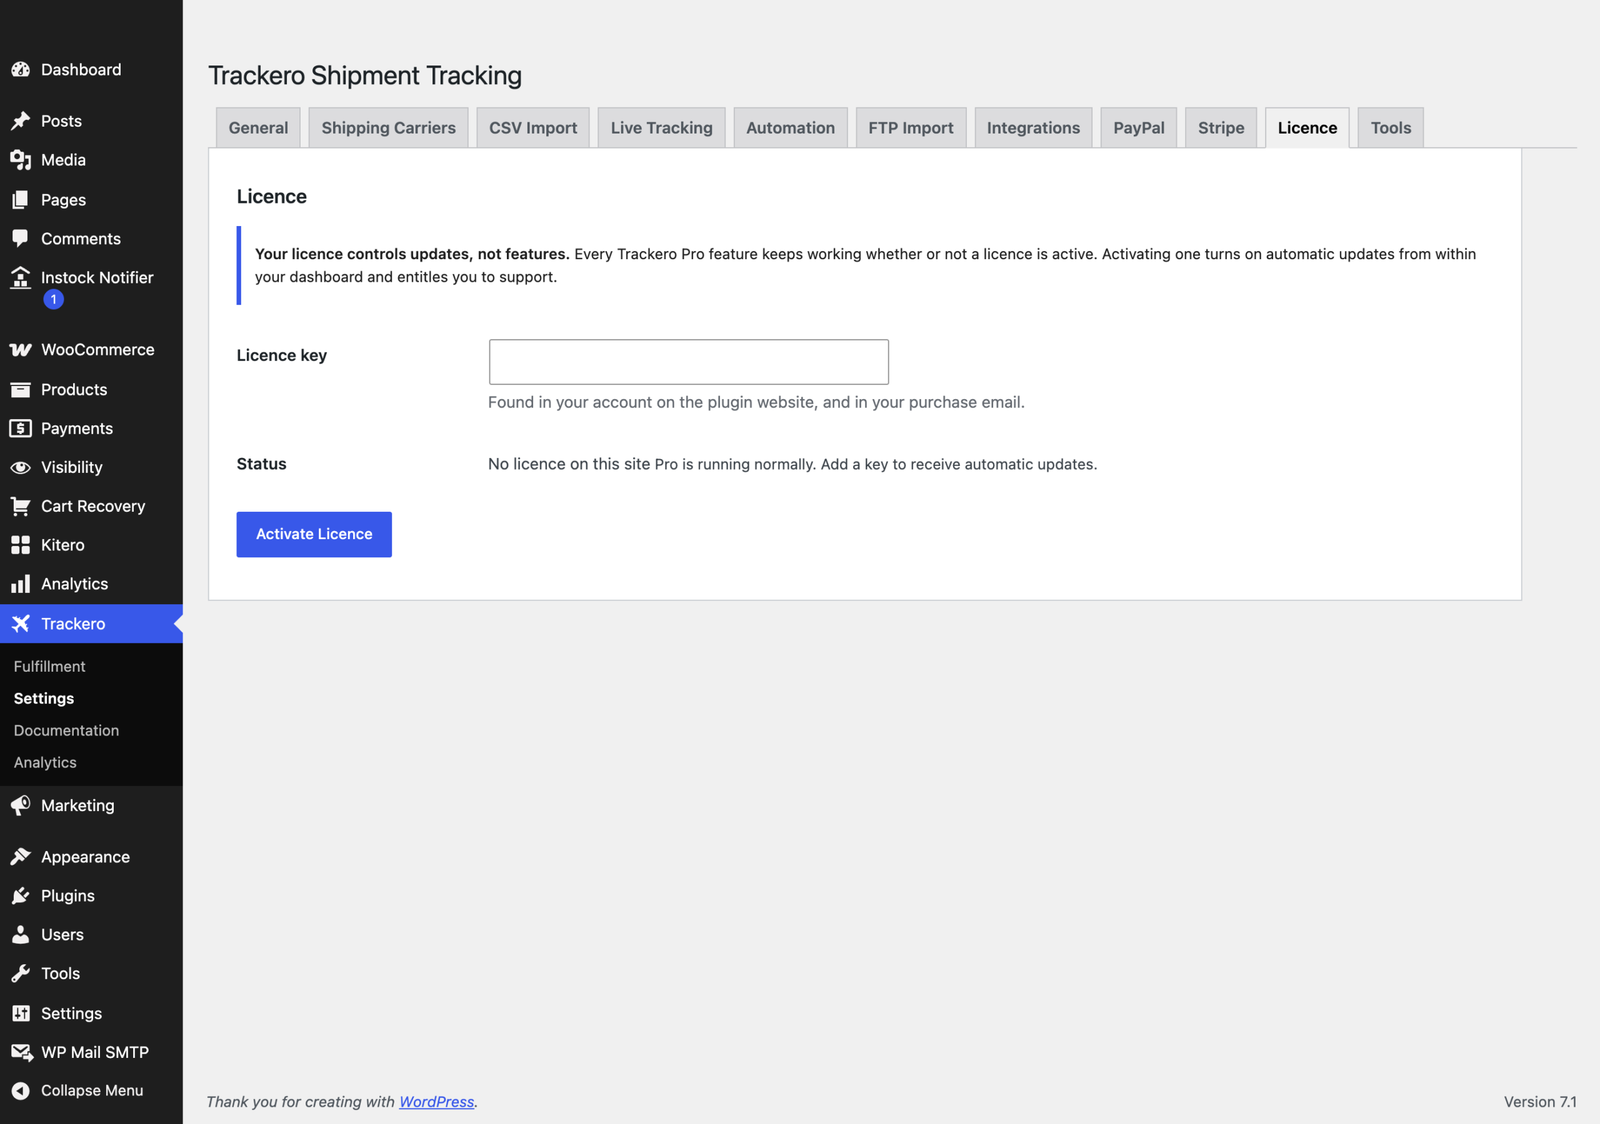The image size is (1600, 1124).
Task: Click the Cart Recovery cart icon
Action: [x=20, y=507]
